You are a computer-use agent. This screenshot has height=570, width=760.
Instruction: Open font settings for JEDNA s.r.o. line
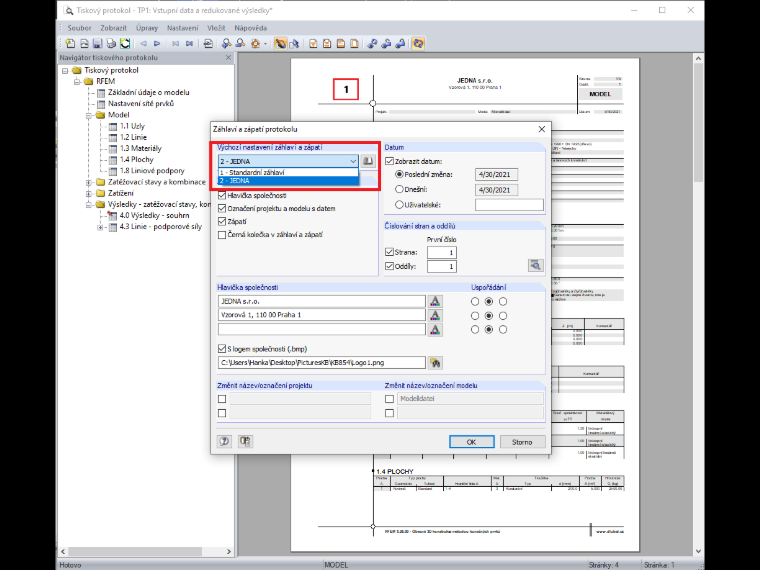tap(435, 301)
